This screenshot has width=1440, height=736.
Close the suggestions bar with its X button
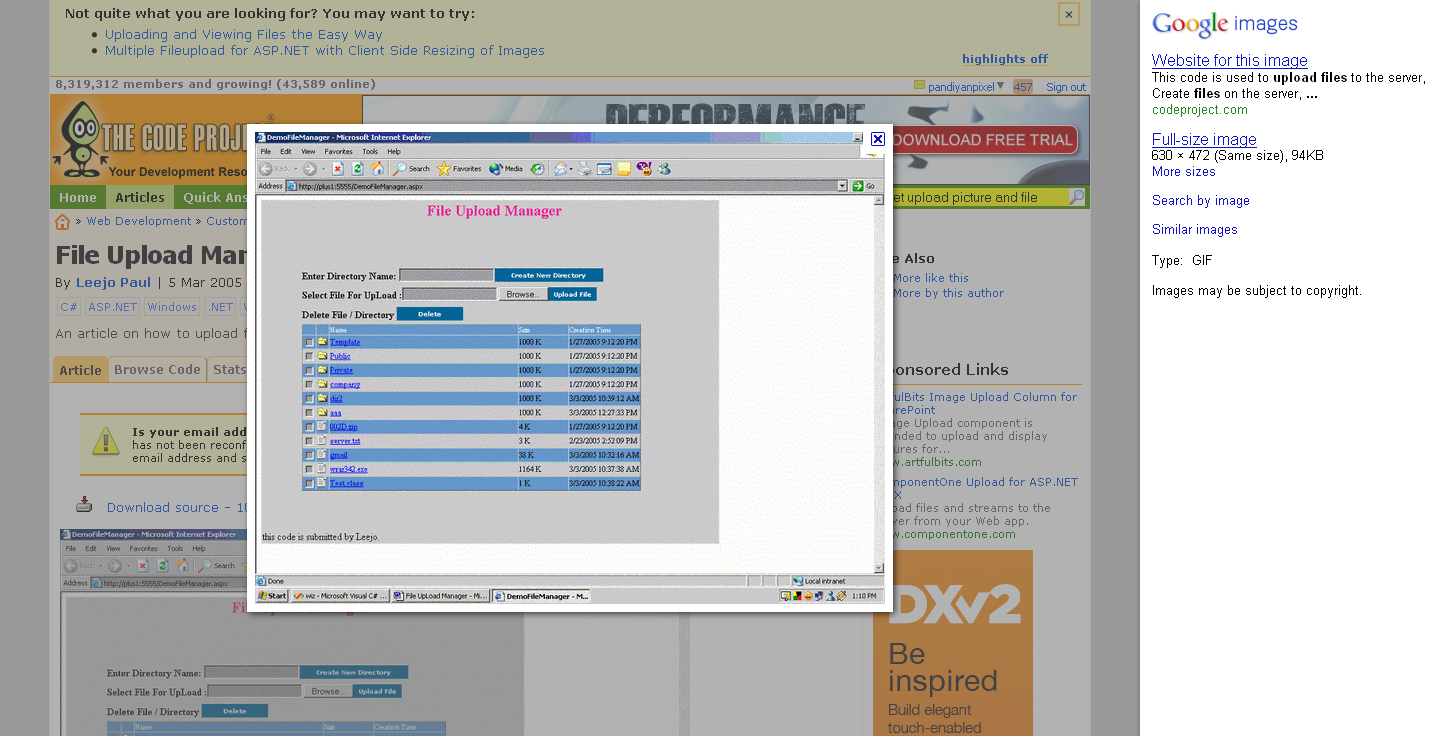(1069, 14)
